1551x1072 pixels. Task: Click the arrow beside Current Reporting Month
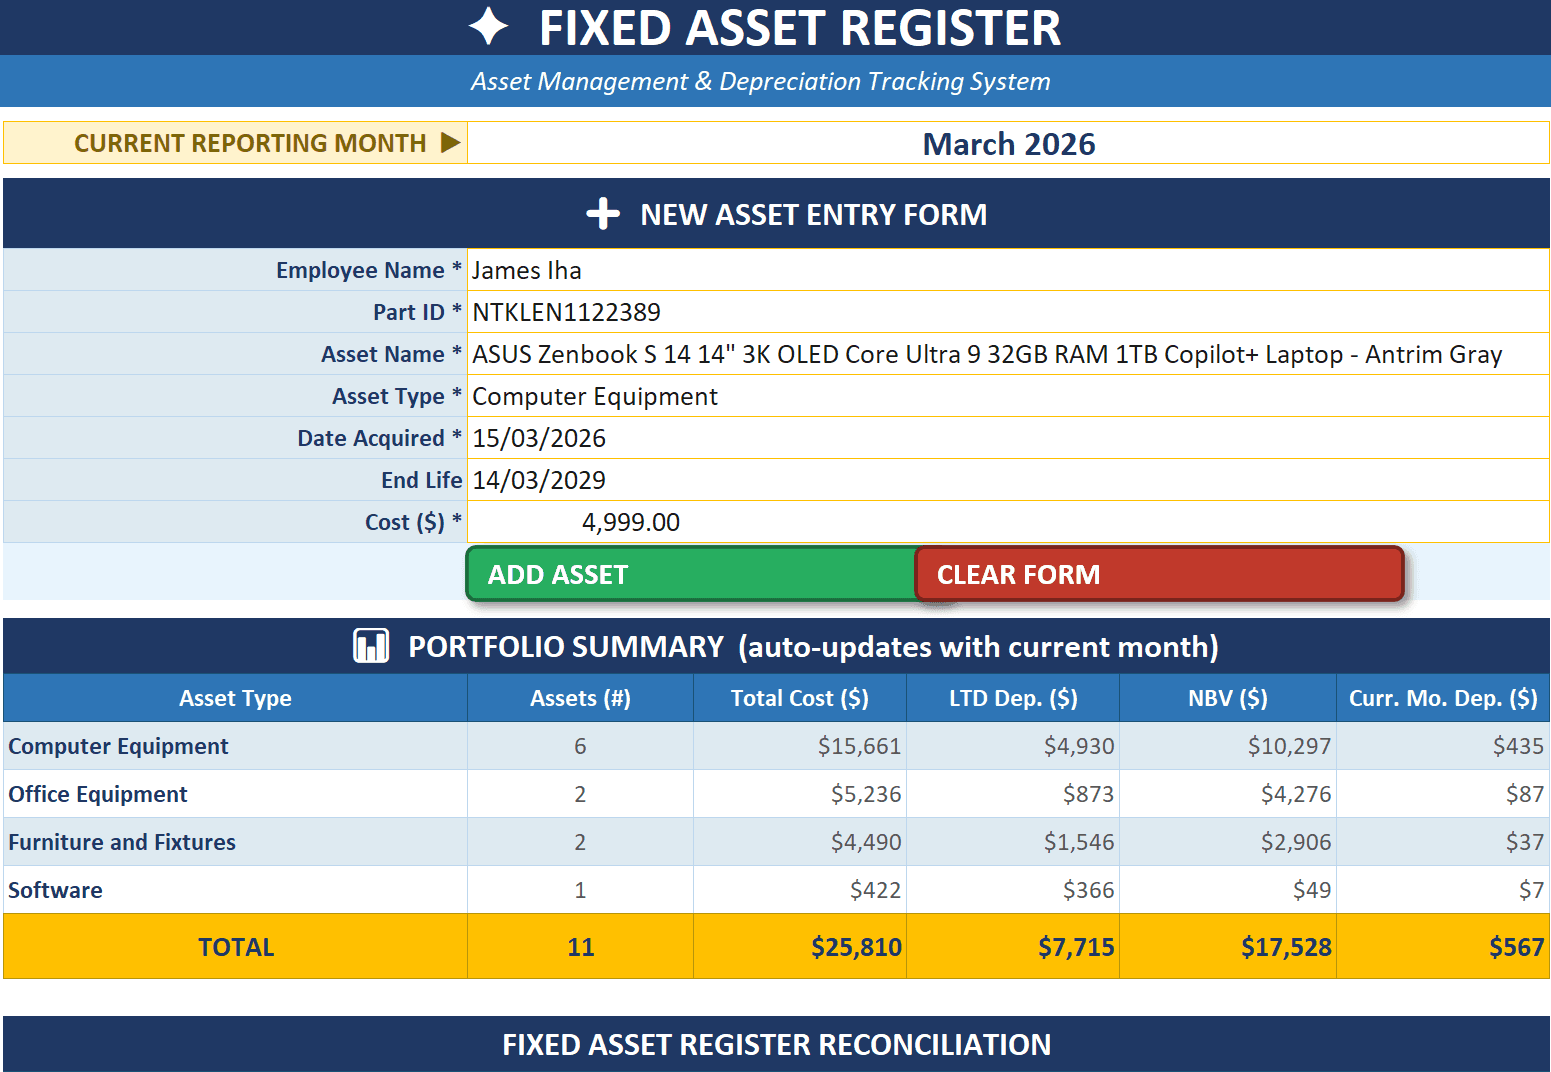tap(451, 142)
